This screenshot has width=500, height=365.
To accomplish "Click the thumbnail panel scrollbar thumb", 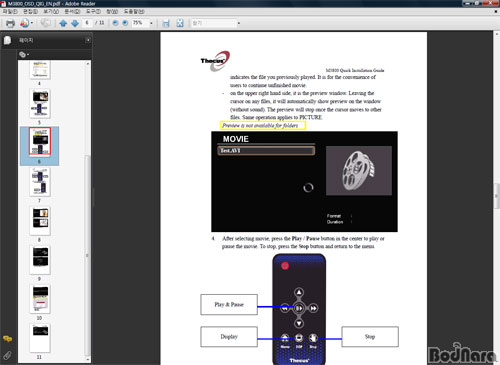I will click(87, 255).
